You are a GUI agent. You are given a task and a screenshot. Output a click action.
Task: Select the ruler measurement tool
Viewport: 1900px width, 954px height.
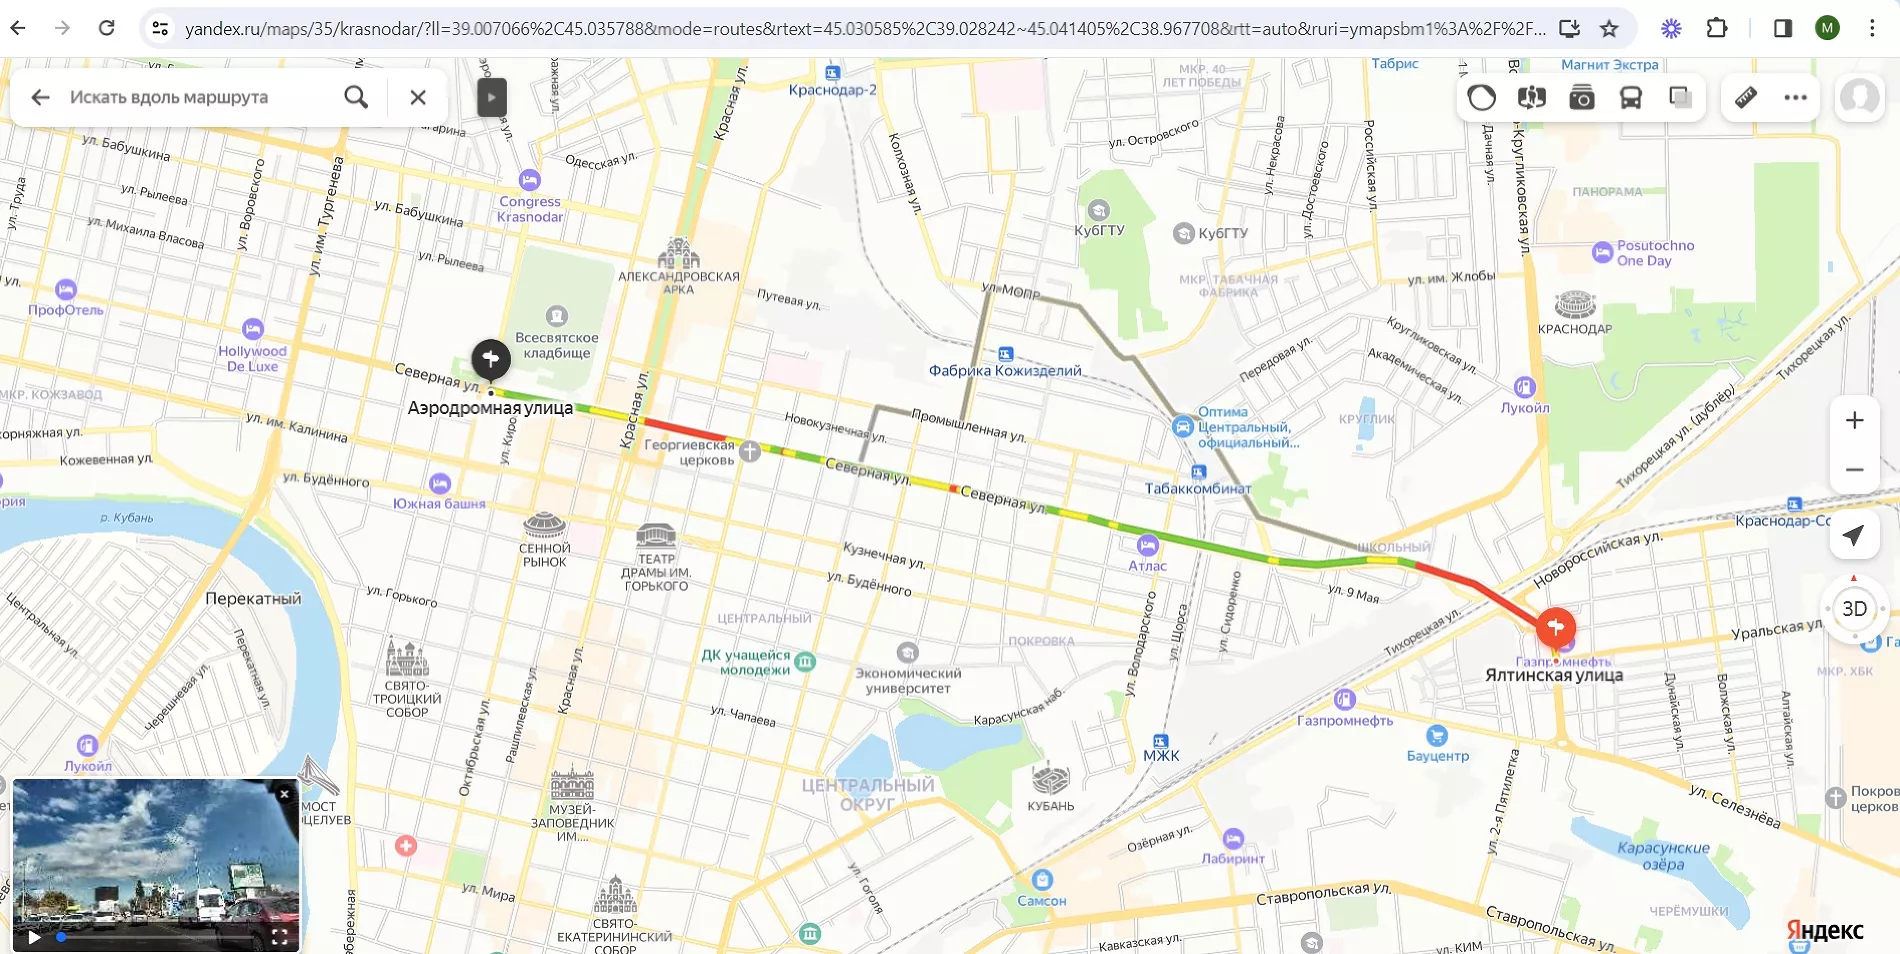(1745, 97)
